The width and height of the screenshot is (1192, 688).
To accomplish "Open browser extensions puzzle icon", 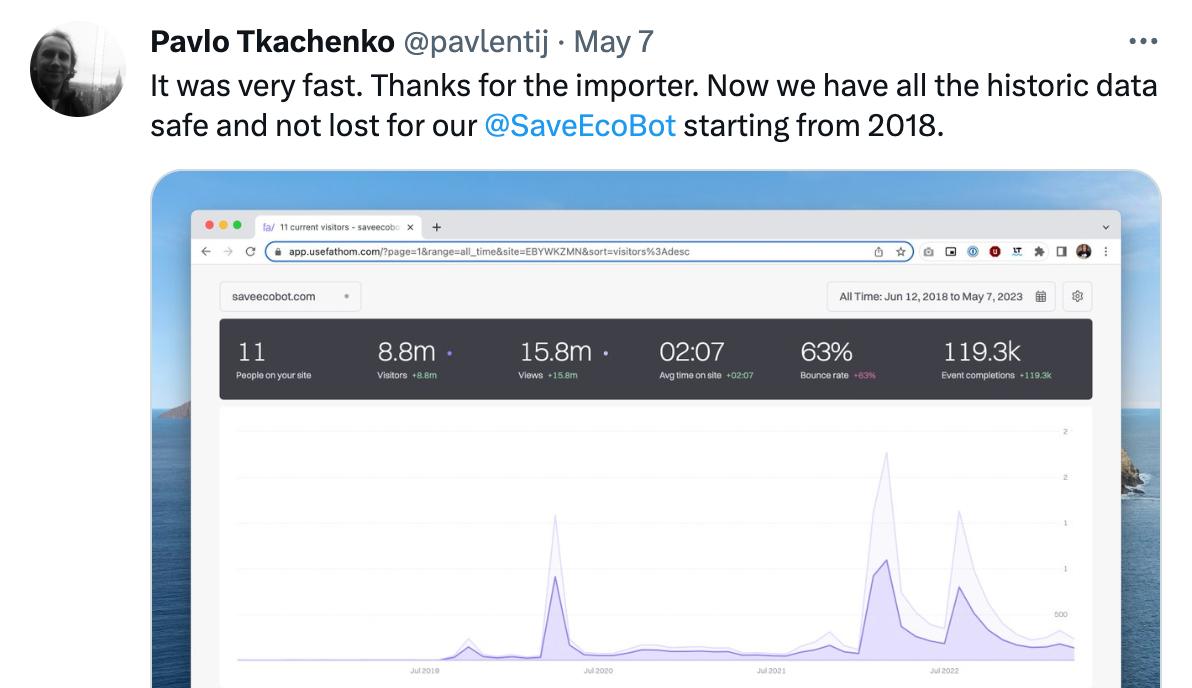I will (x=1040, y=252).
